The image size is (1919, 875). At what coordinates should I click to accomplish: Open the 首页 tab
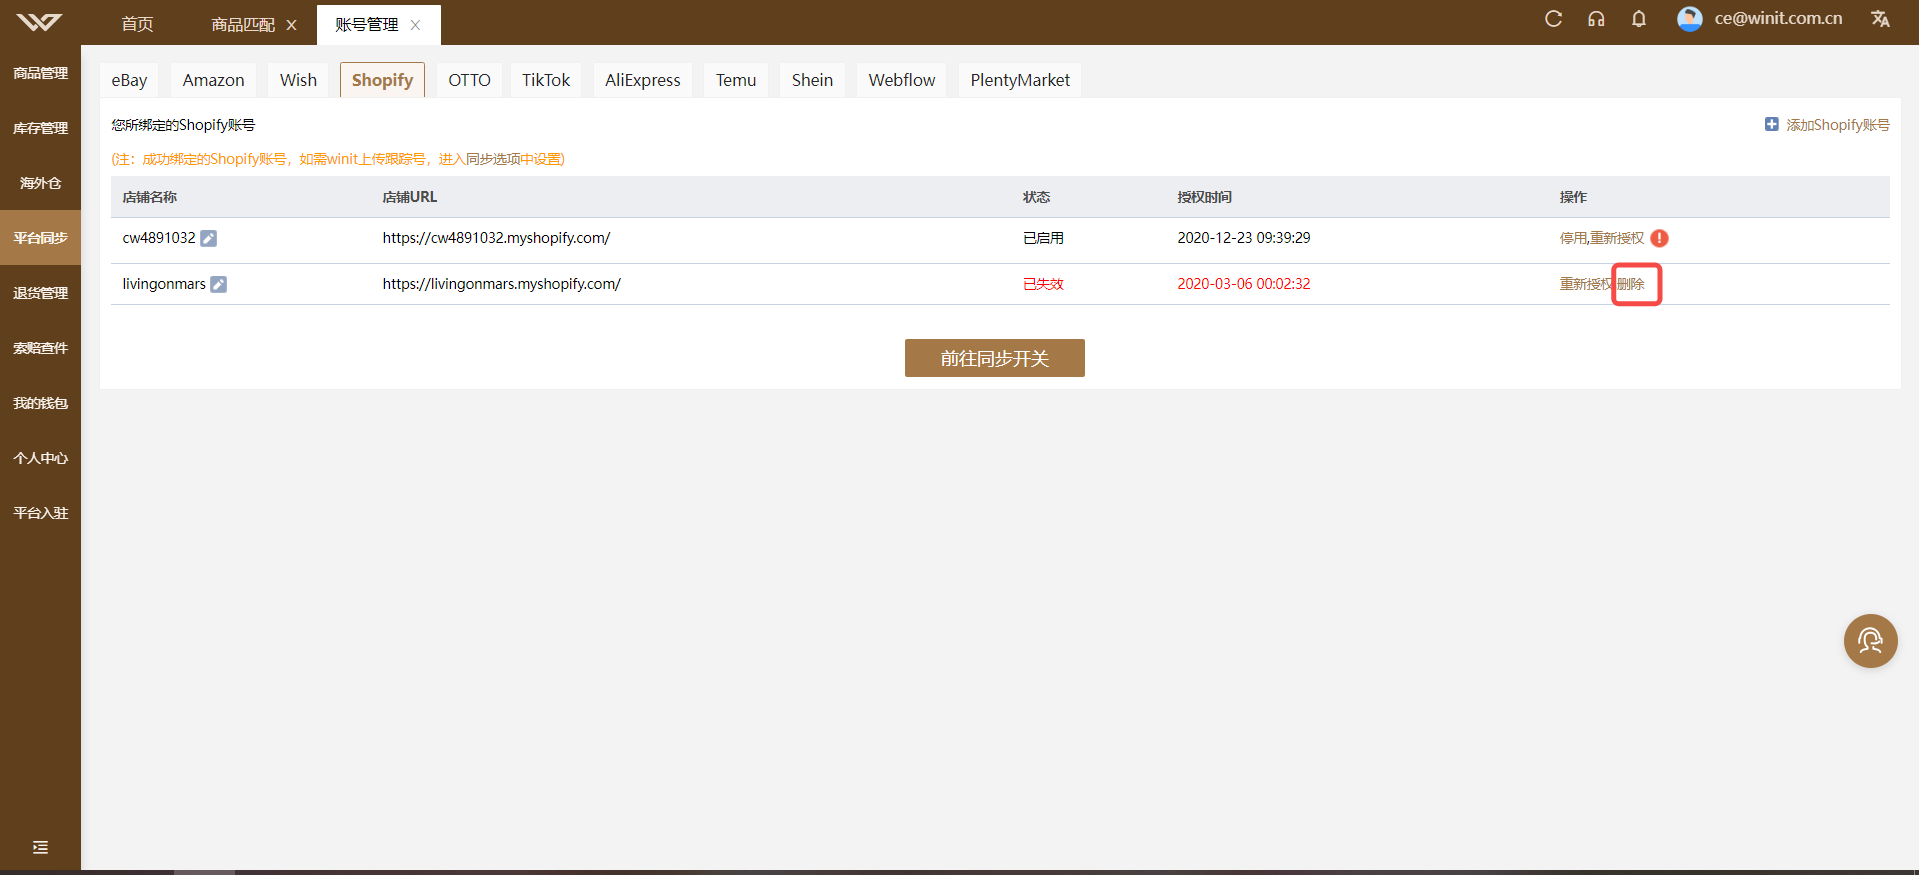137,24
